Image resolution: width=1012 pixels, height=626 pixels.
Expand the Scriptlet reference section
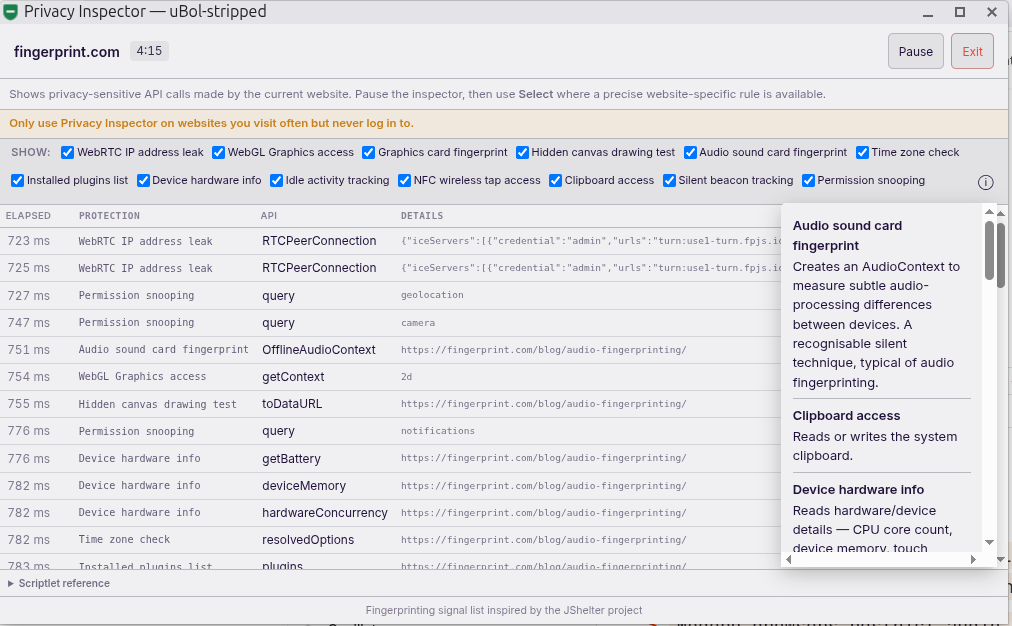(x=59, y=583)
